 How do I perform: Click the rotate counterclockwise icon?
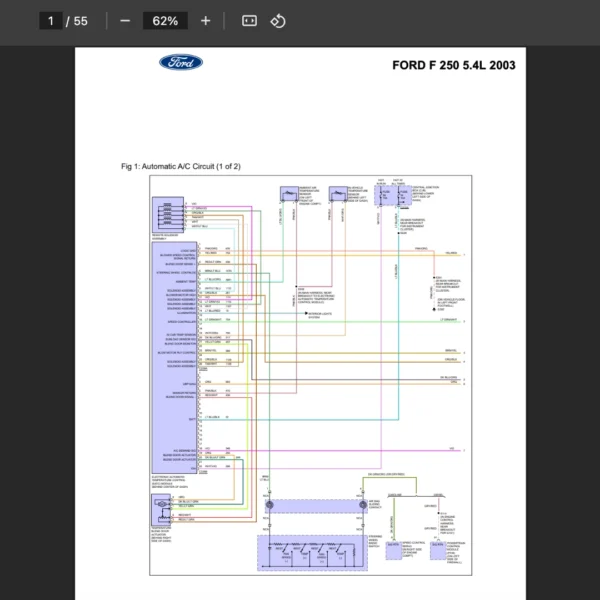coord(278,21)
